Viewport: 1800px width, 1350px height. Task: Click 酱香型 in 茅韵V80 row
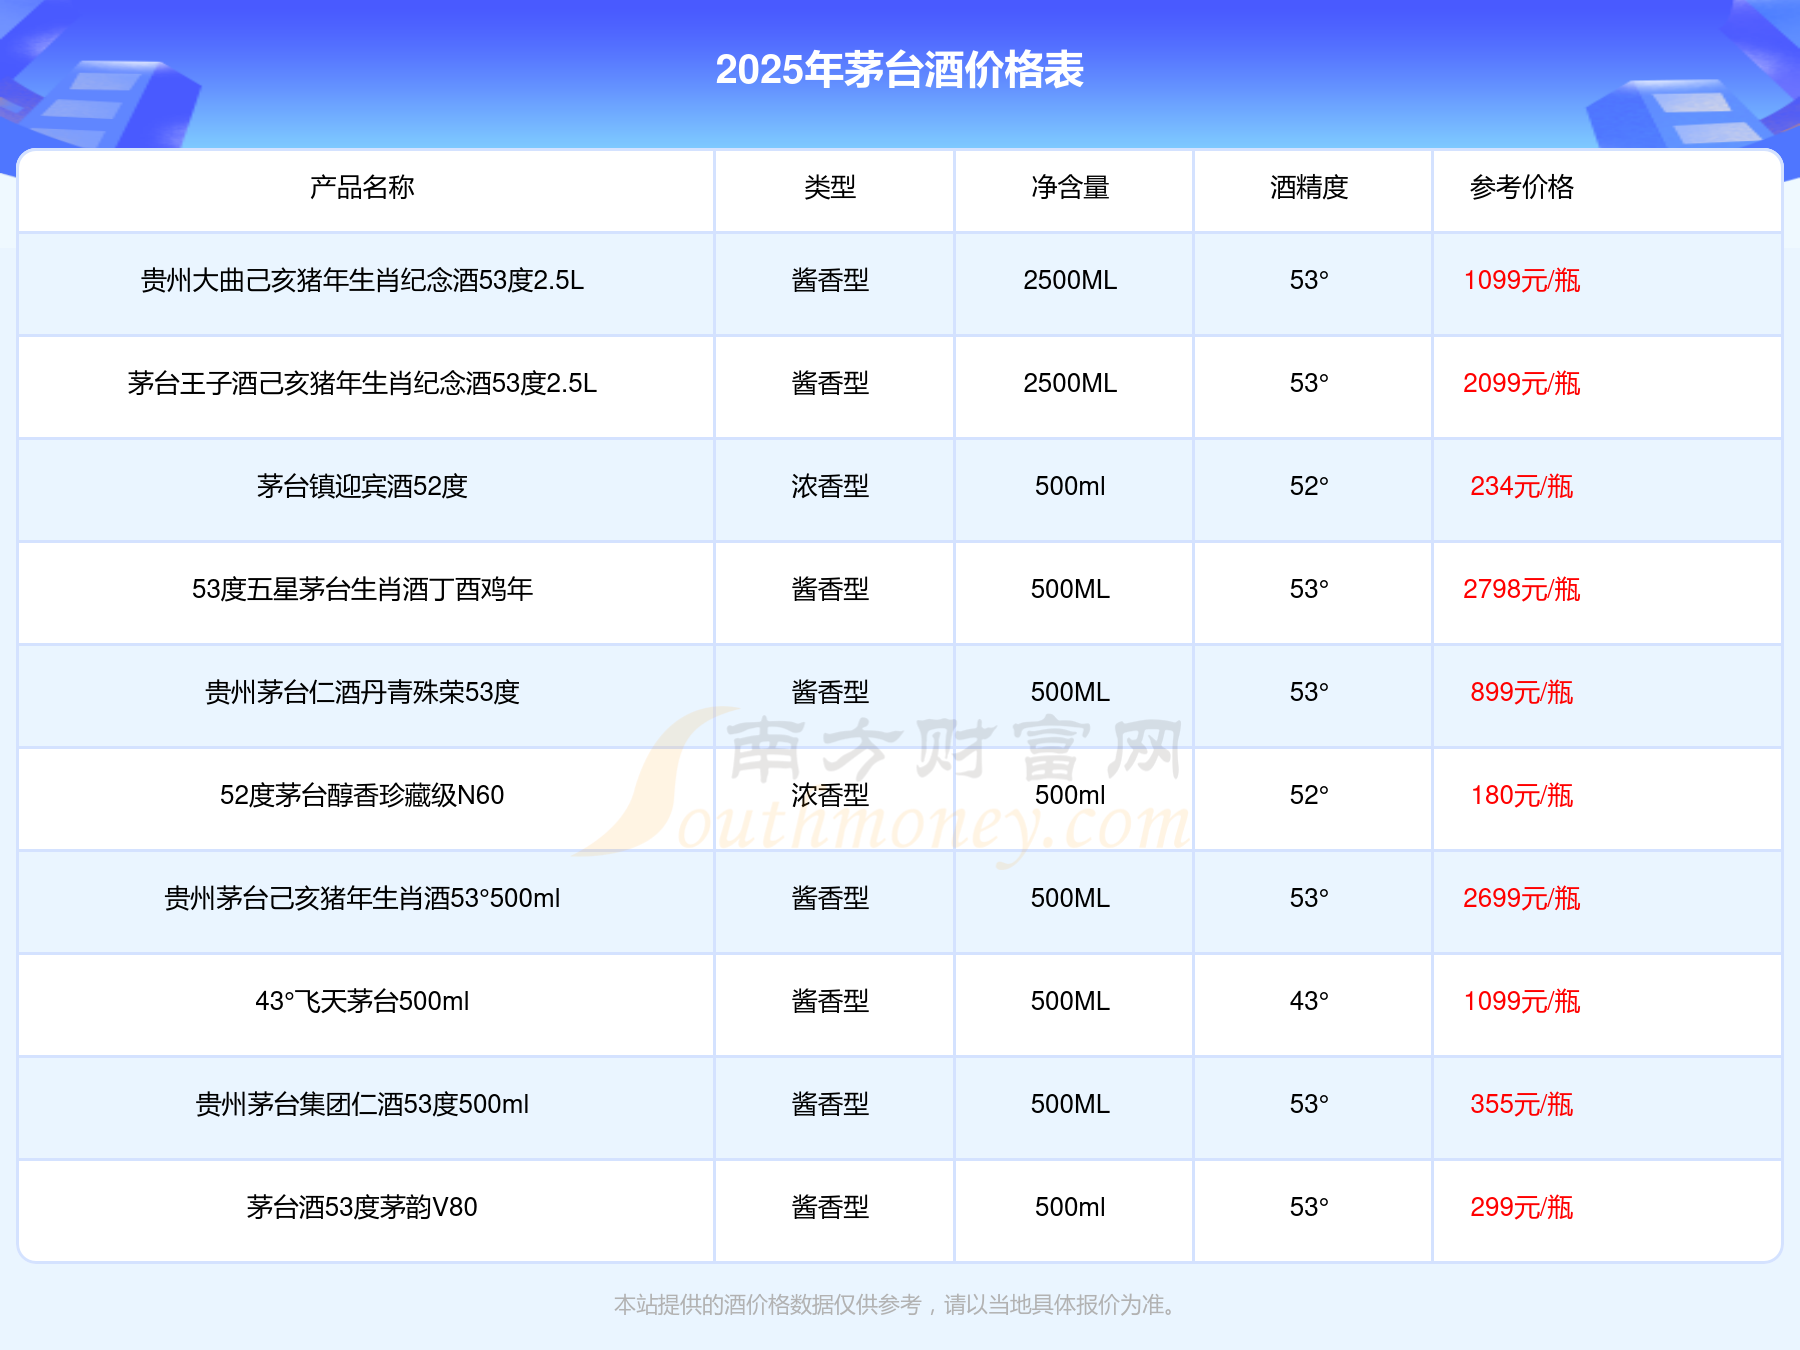[830, 1207]
